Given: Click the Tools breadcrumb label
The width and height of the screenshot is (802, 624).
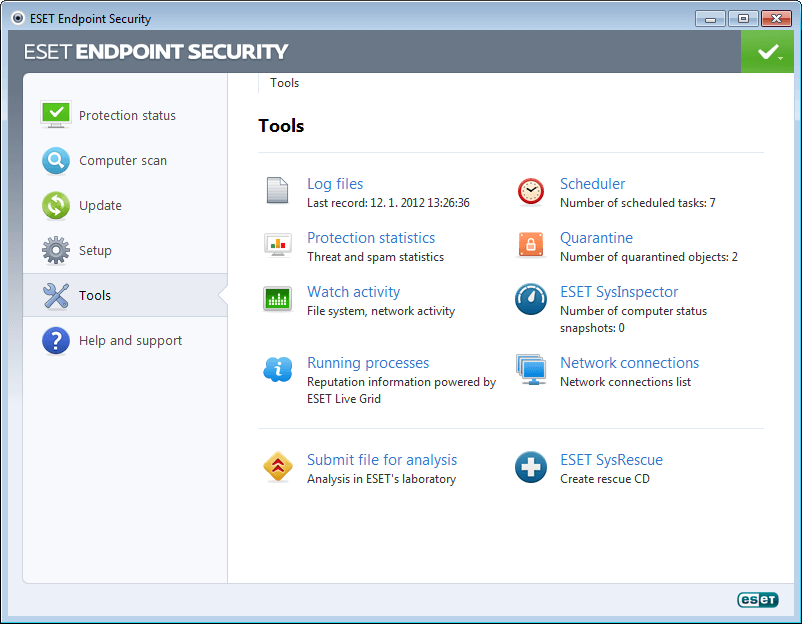Looking at the screenshot, I should pos(284,83).
